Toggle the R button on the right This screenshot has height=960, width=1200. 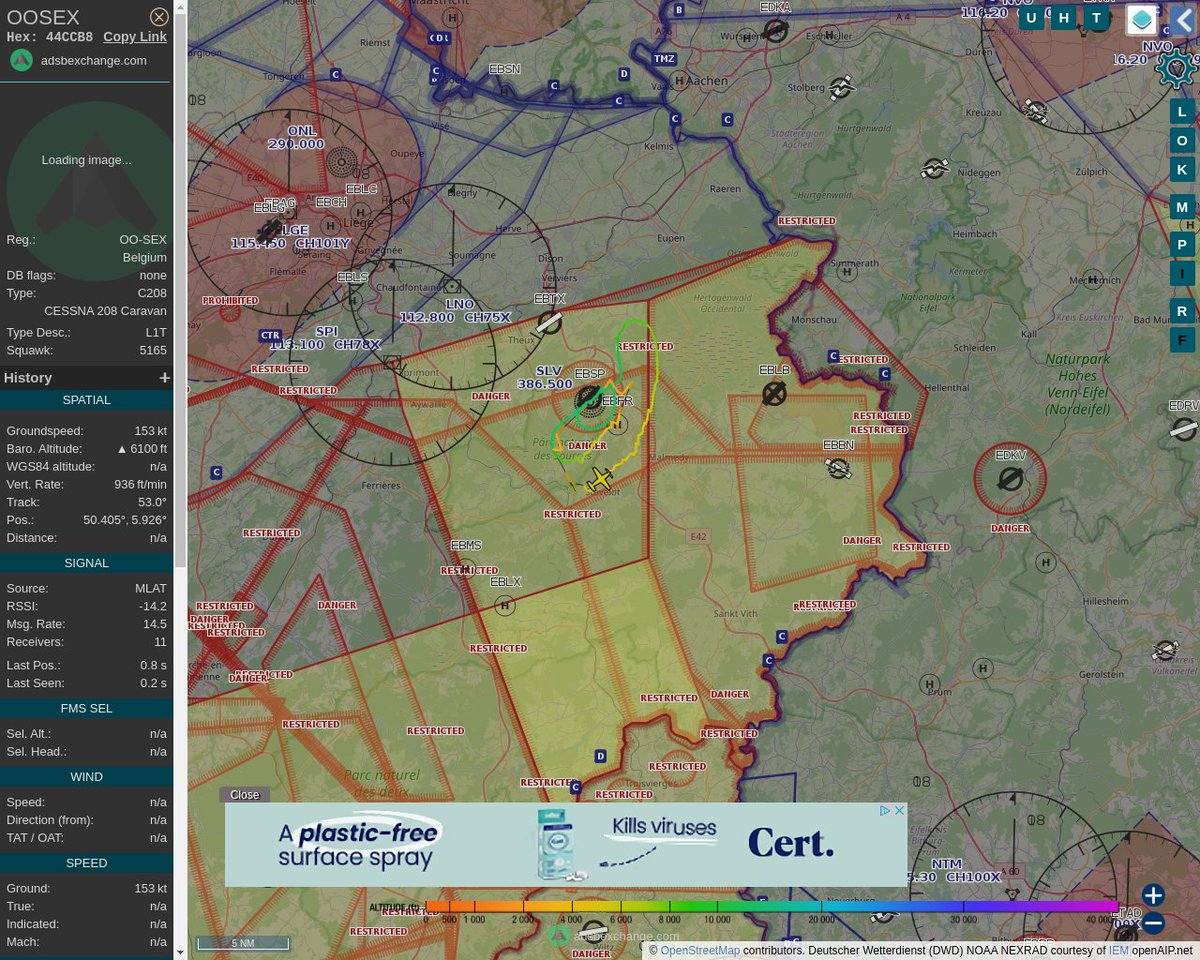tap(1182, 311)
